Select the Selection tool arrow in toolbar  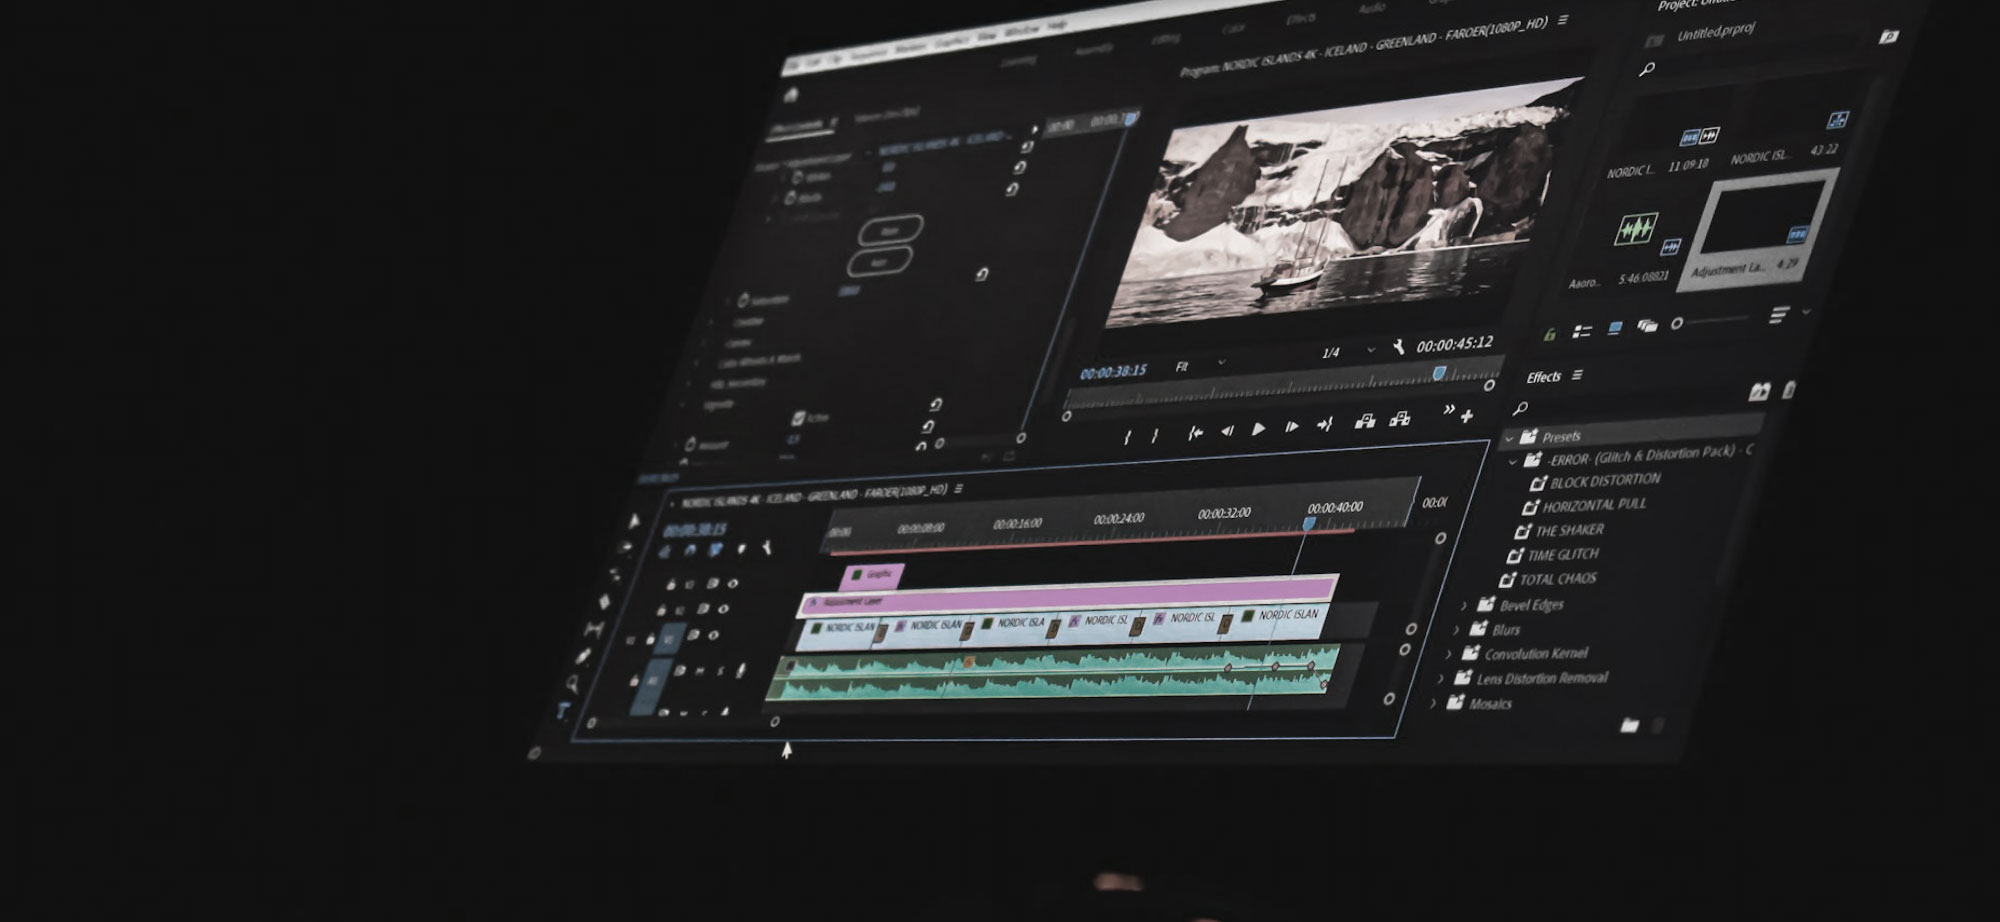point(634,520)
